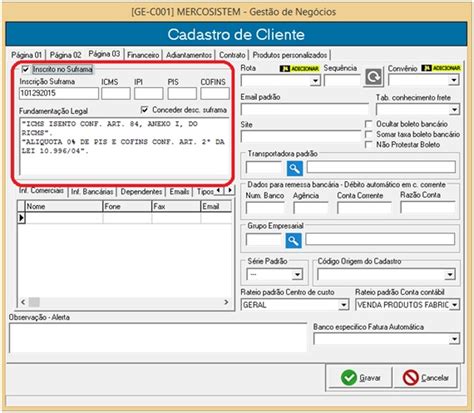
Task: Click the Site input field
Action: [301, 137]
